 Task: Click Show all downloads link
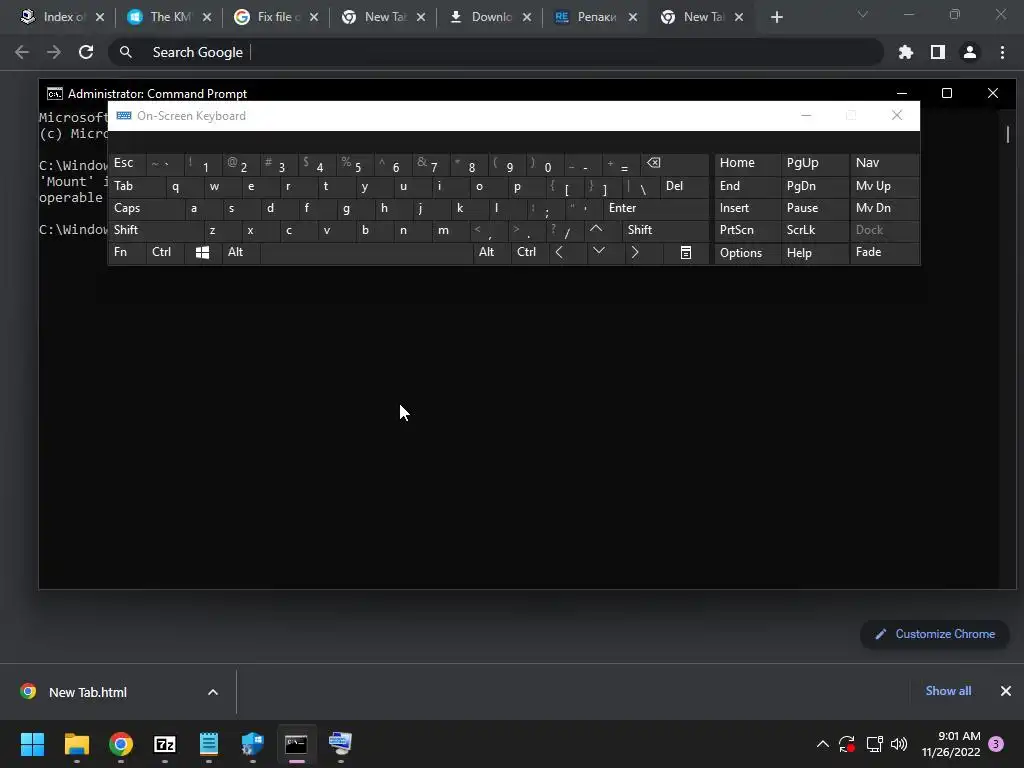pyautogui.click(x=948, y=691)
